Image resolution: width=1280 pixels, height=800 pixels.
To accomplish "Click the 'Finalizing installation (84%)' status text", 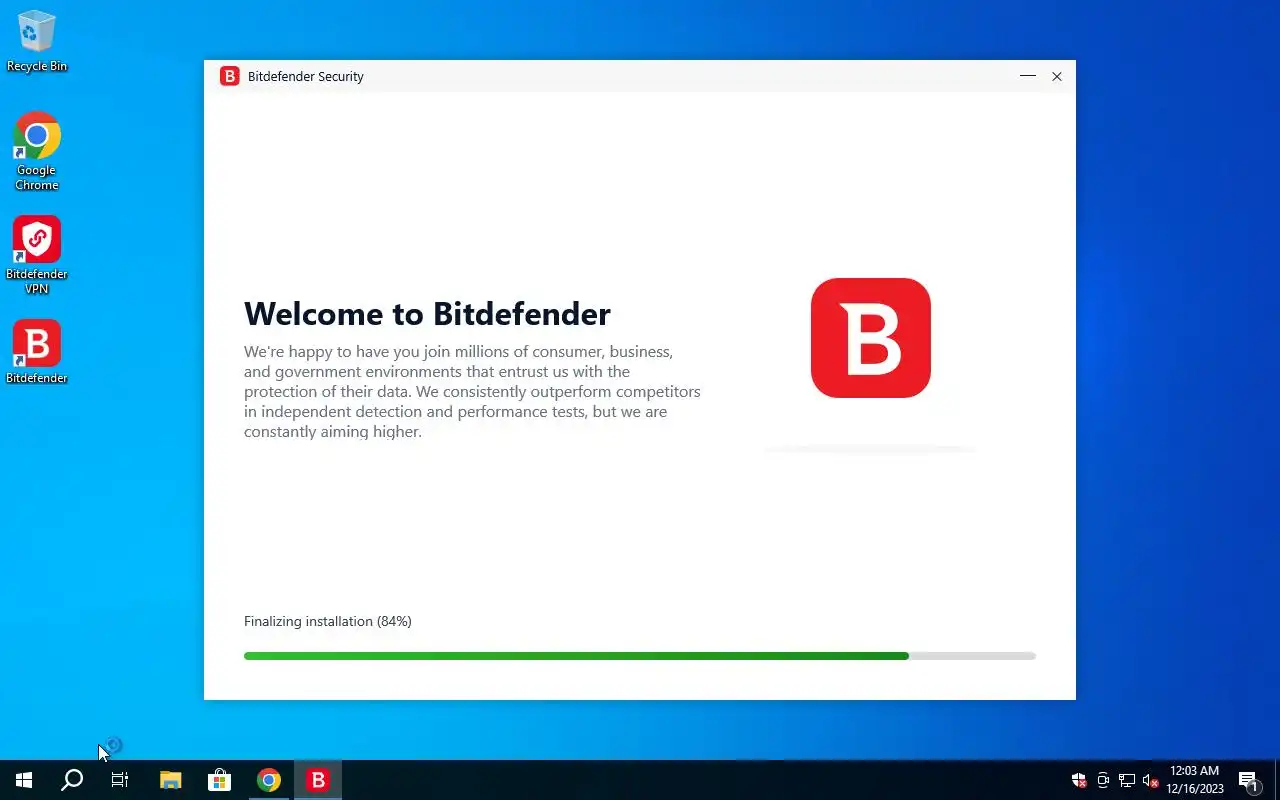I will point(328,621).
